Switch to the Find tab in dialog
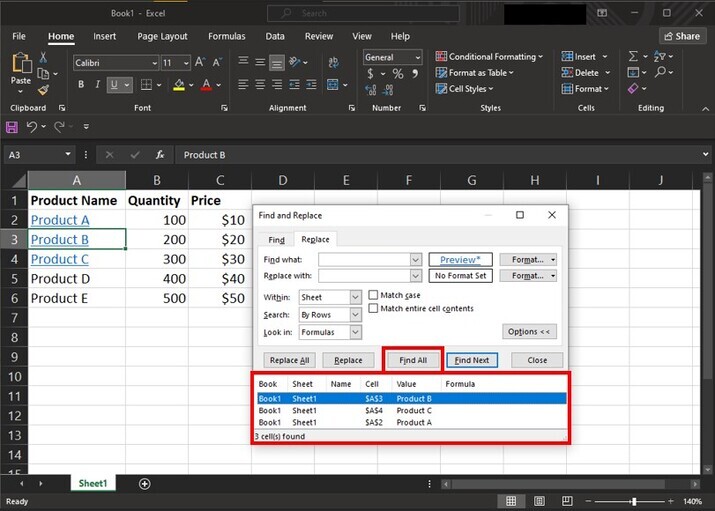This screenshot has width=715, height=511. [x=276, y=240]
